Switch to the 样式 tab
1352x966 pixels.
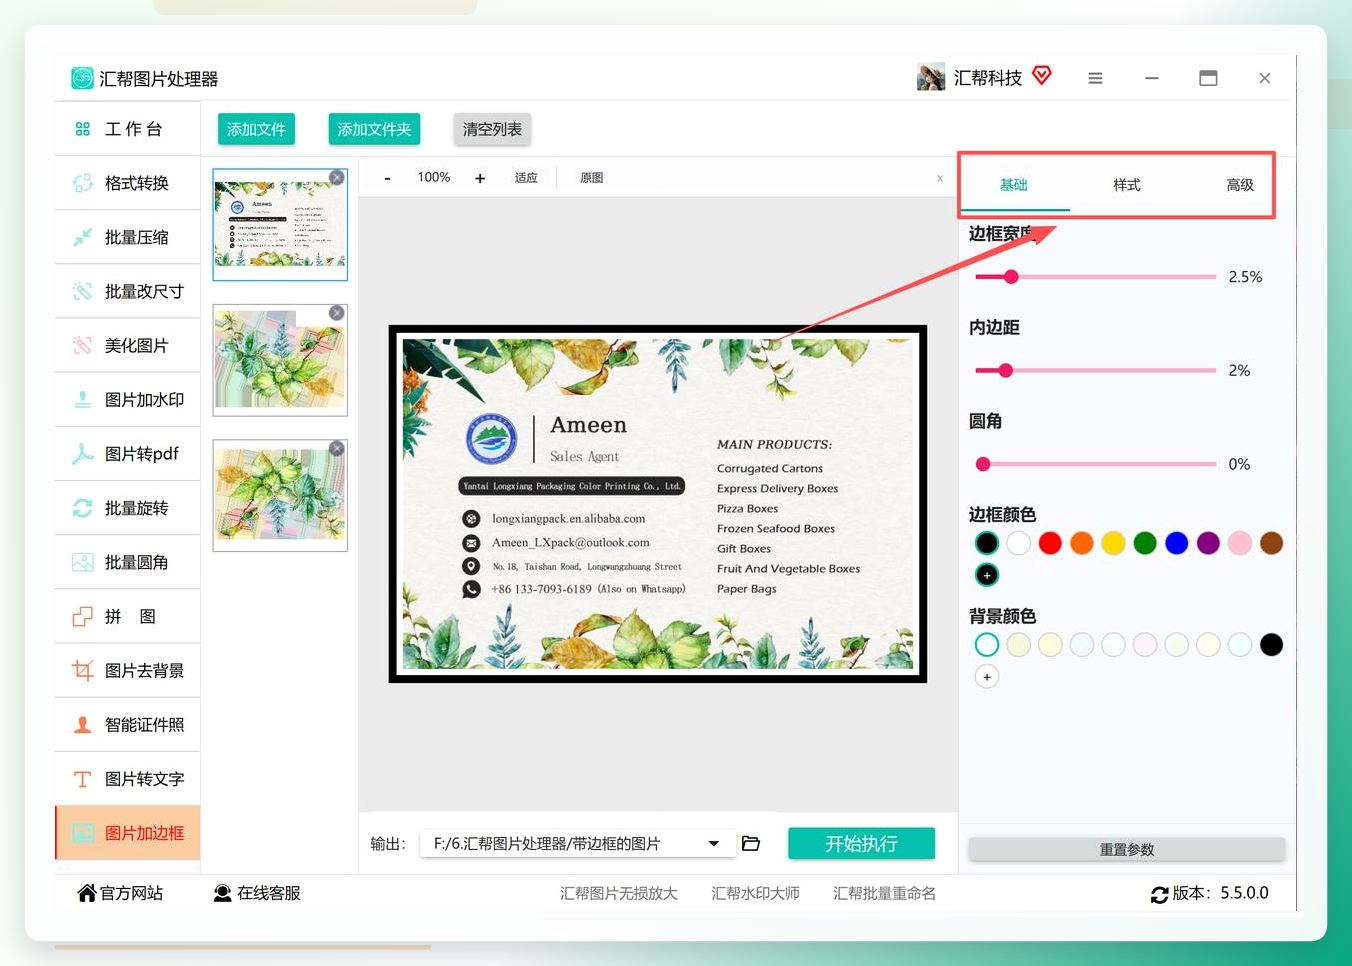pyautogui.click(x=1127, y=185)
